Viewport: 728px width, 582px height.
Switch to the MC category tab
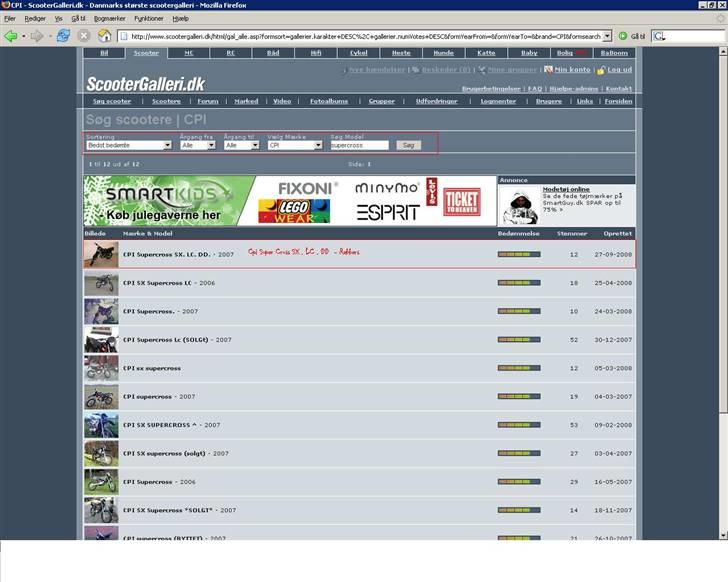(x=188, y=52)
